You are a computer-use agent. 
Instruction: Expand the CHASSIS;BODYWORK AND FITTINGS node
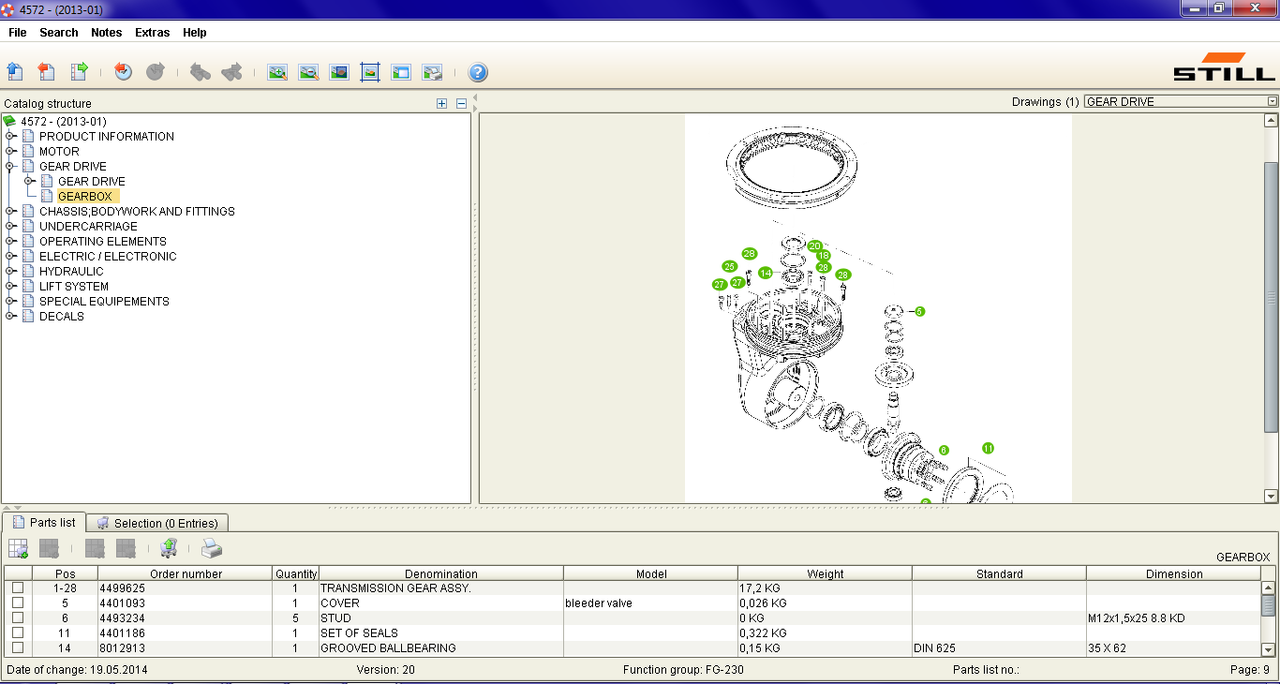10,211
